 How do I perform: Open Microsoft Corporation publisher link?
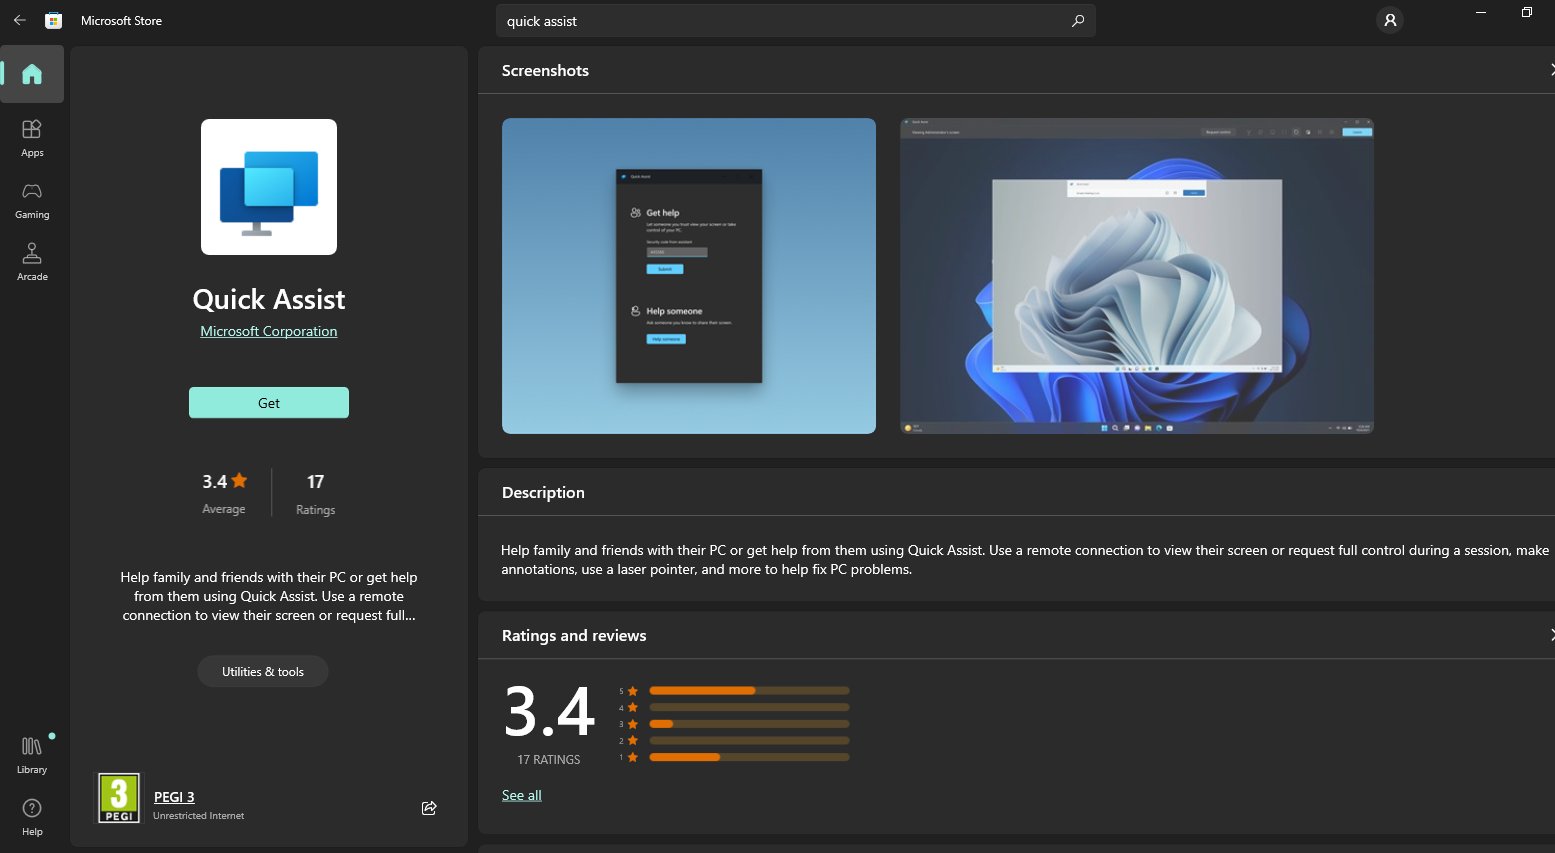click(269, 331)
